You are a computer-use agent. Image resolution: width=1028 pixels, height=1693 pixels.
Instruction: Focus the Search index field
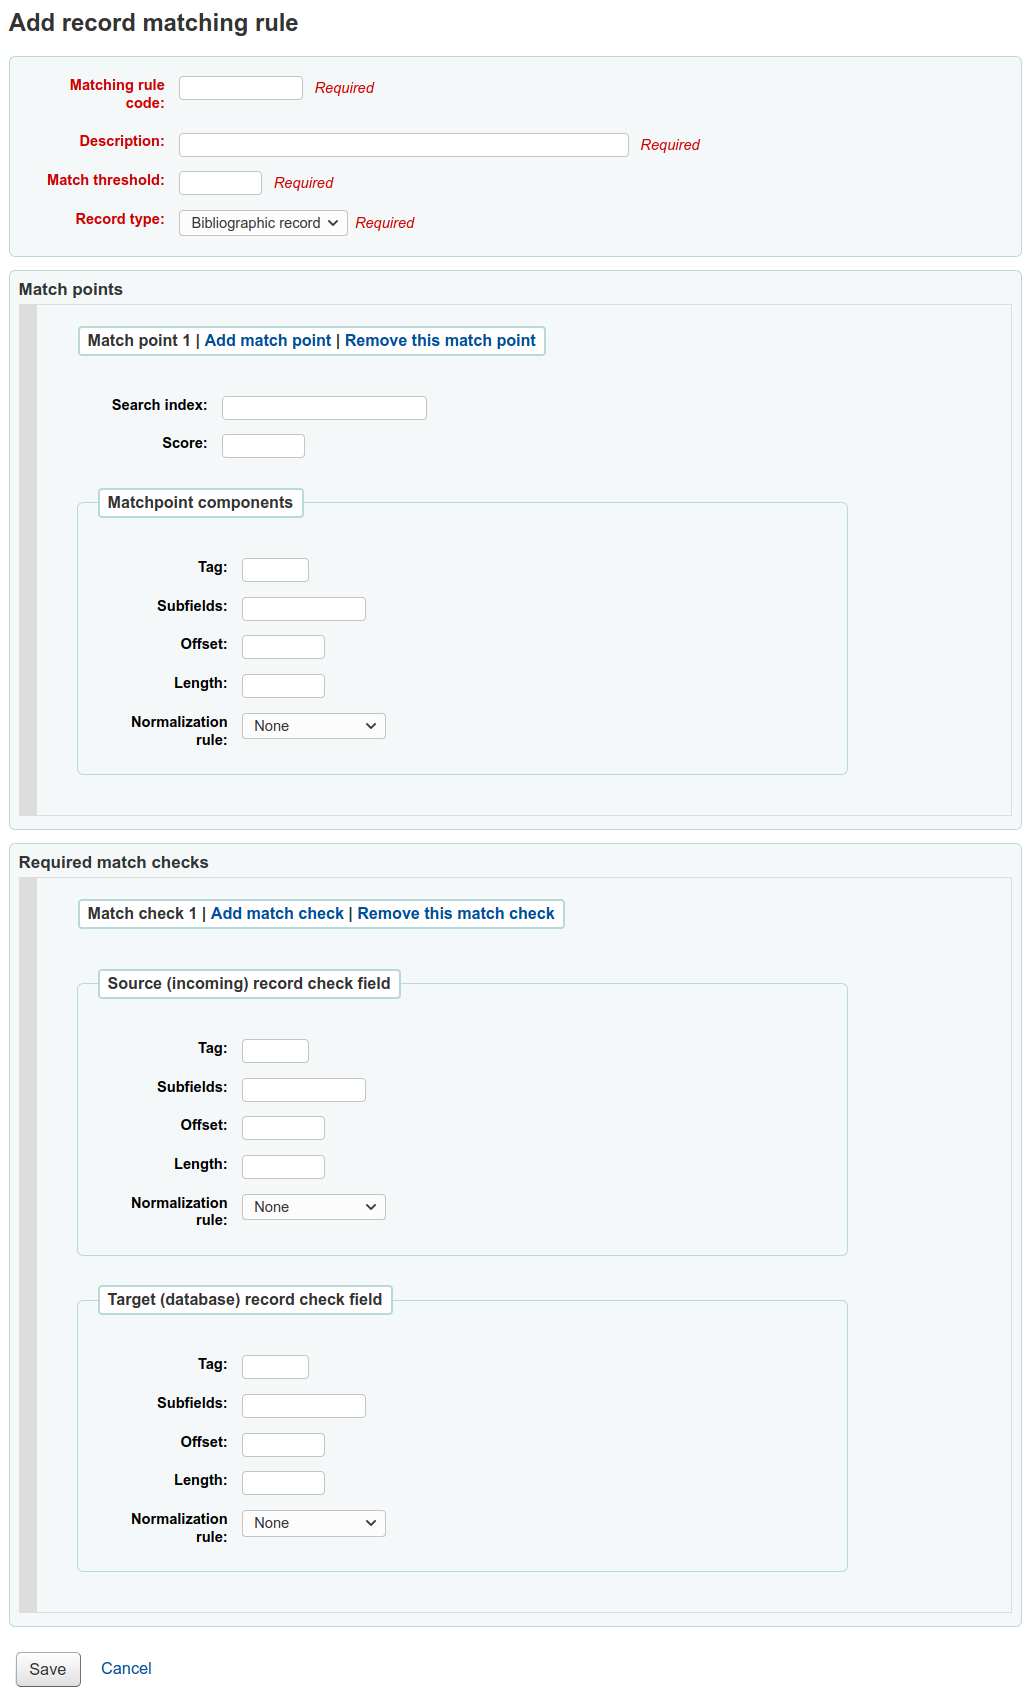coord(324,408)
